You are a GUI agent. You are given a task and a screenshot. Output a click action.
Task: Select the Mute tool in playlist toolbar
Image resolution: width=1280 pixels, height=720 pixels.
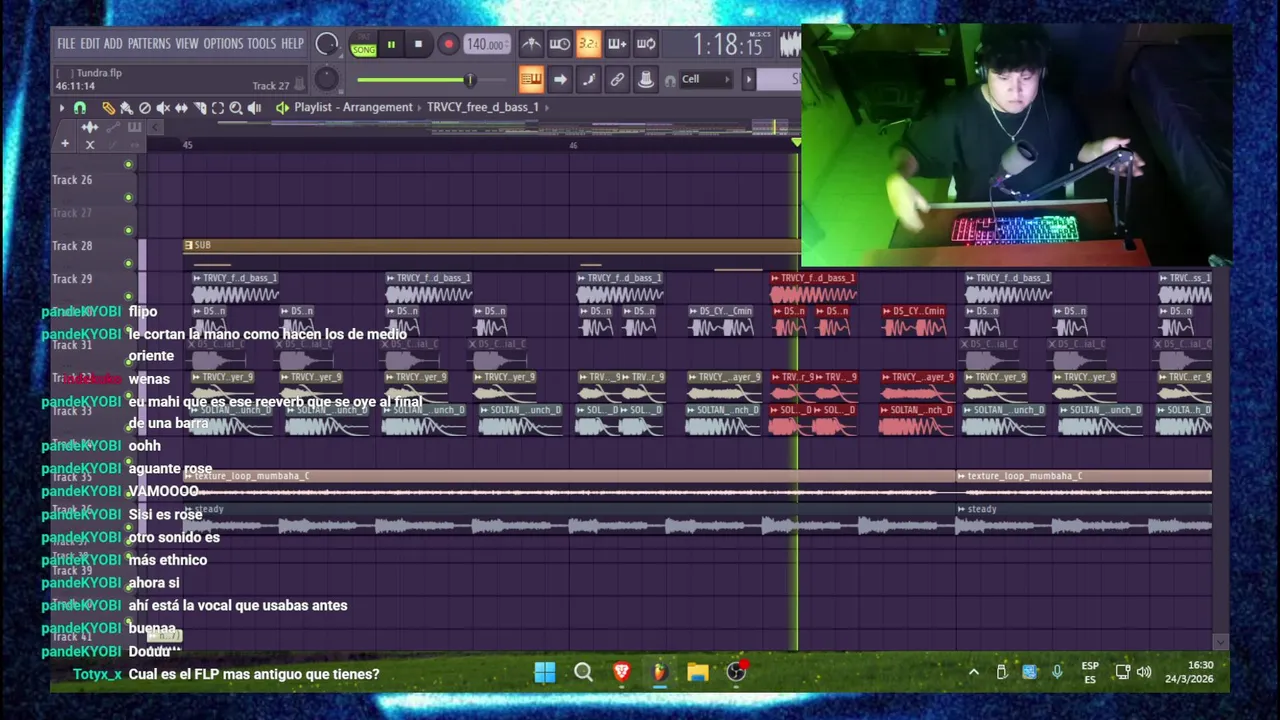pyautogui.click(x=163, y=108)
